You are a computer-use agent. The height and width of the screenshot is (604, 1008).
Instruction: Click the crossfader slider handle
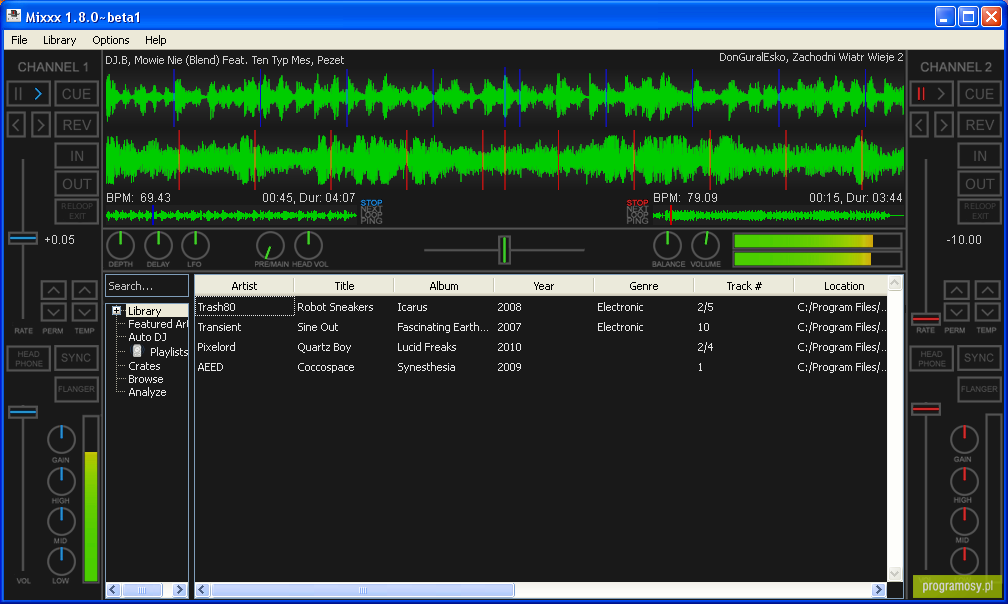tap(505, 249)
